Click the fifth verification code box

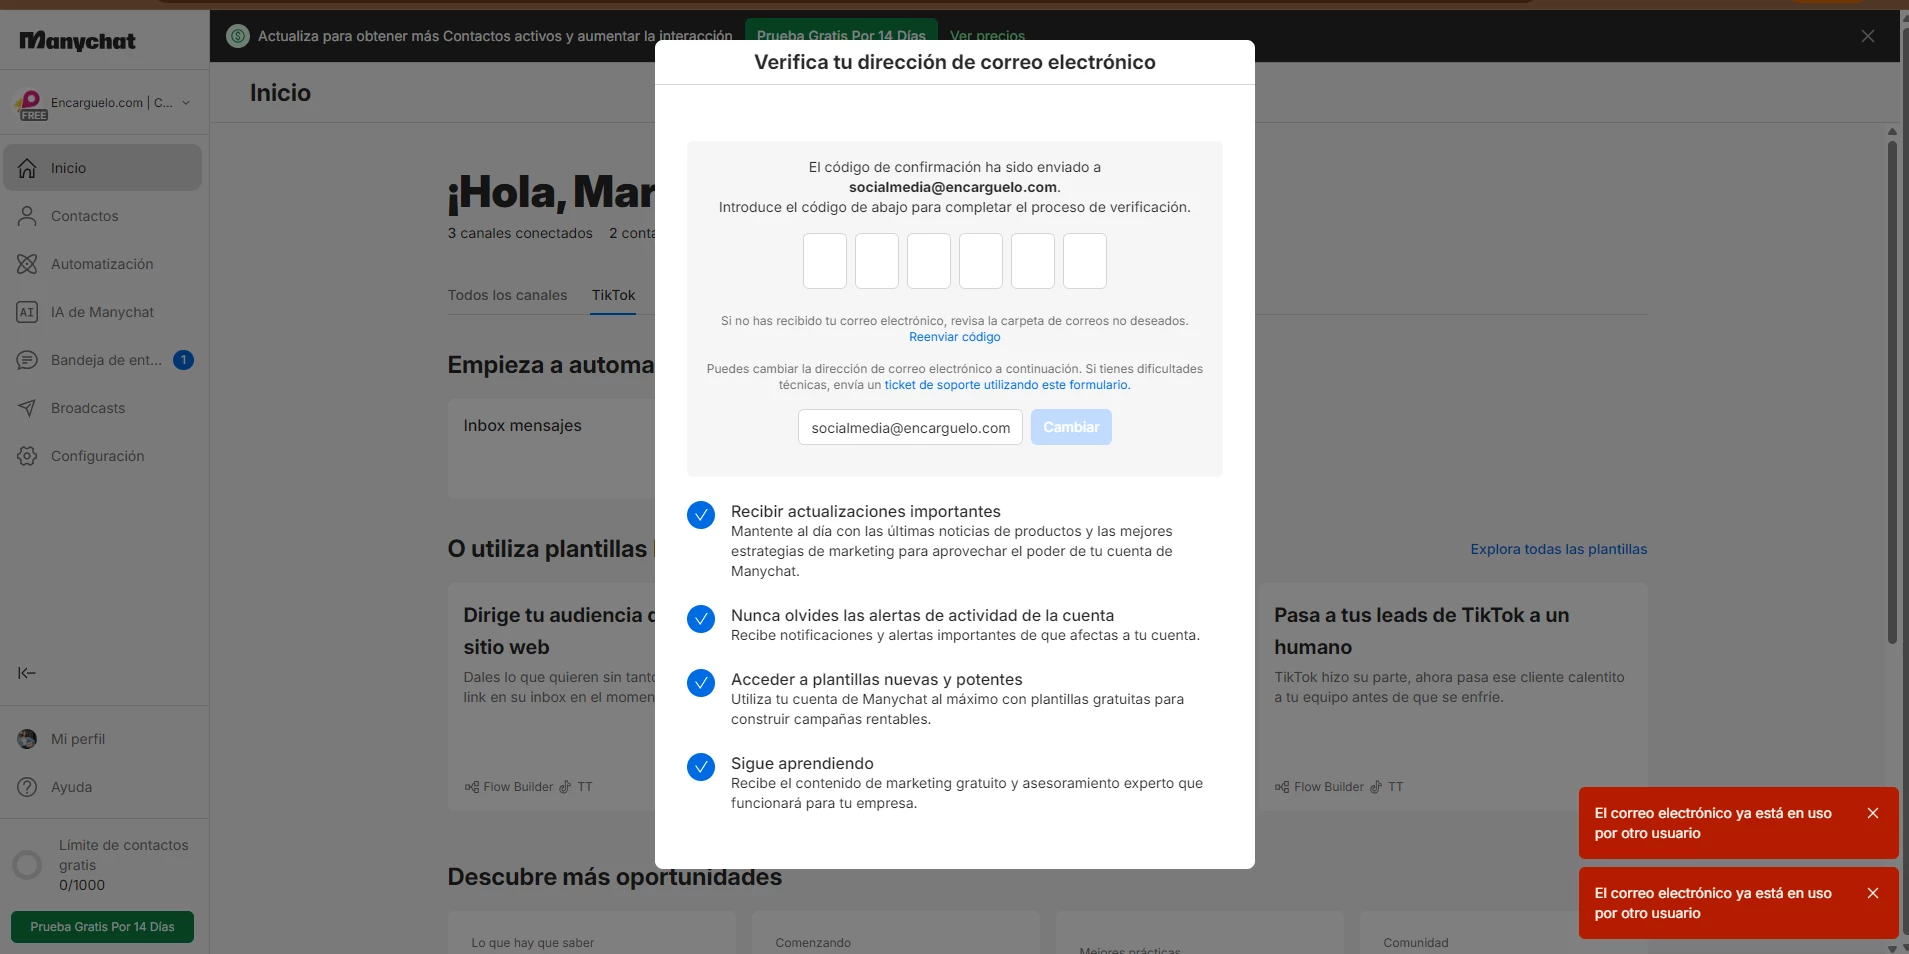click(x=1033, y=261)
